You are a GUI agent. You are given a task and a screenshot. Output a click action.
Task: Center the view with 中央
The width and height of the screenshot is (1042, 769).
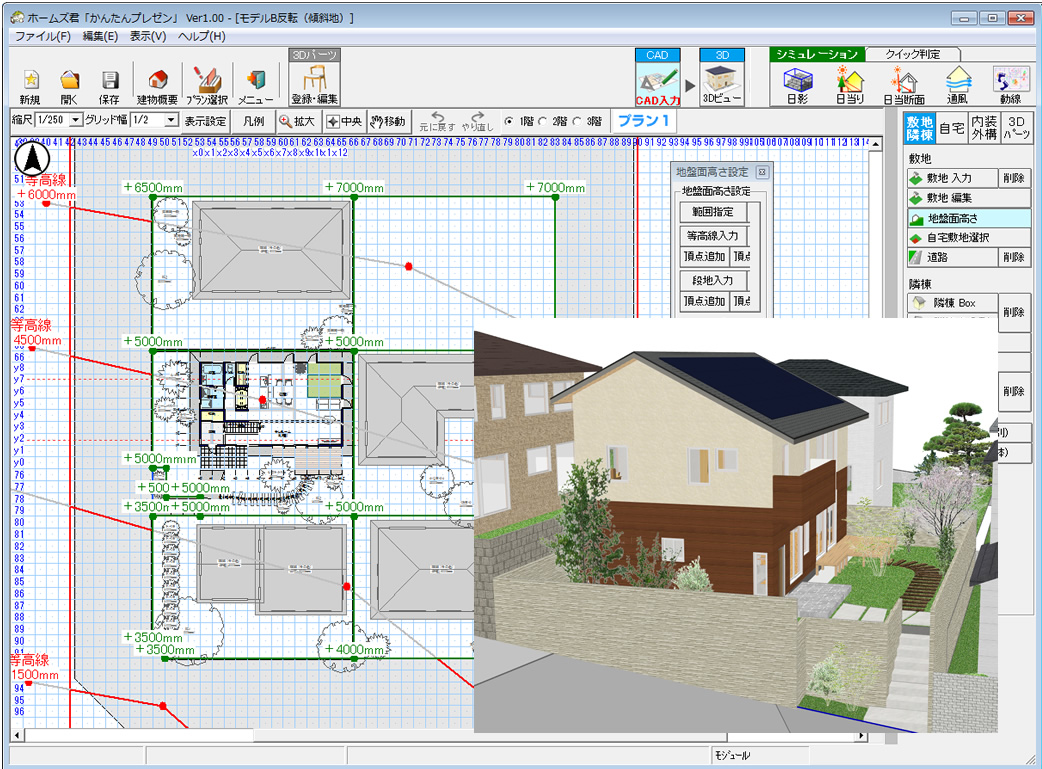click(344, 121)
